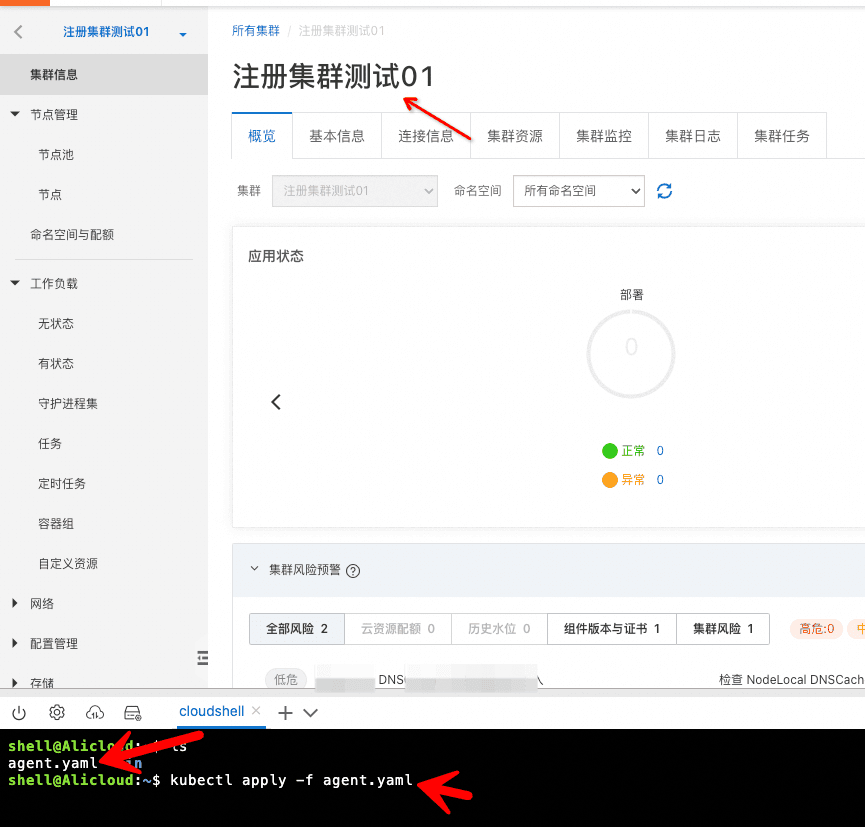This screenshot has width=865, height=827.
Task: Close the cloudshell tab
Action: click(256, 711)
